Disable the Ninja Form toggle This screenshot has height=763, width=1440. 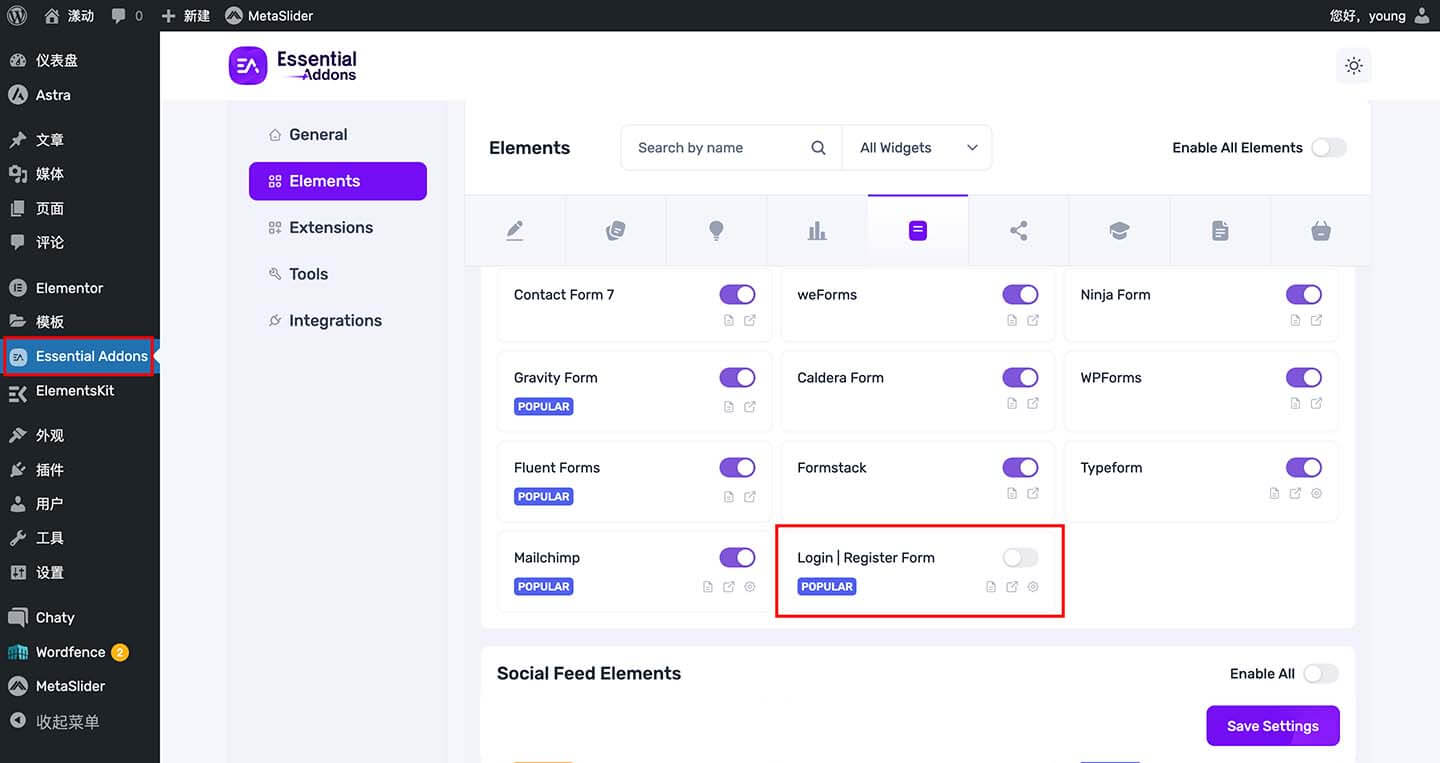[x=1304, y=294]
